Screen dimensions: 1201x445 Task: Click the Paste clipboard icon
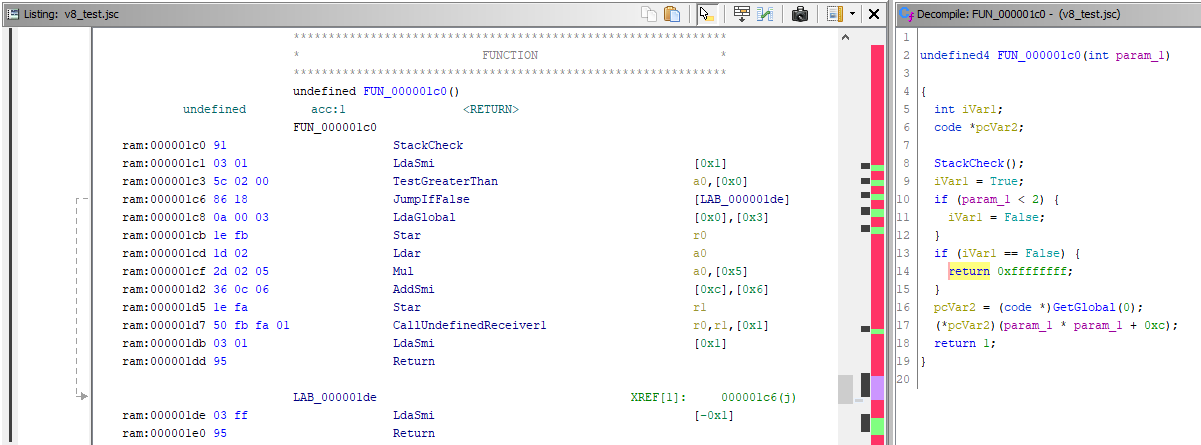pyautogui.click(x=673, y=14)
